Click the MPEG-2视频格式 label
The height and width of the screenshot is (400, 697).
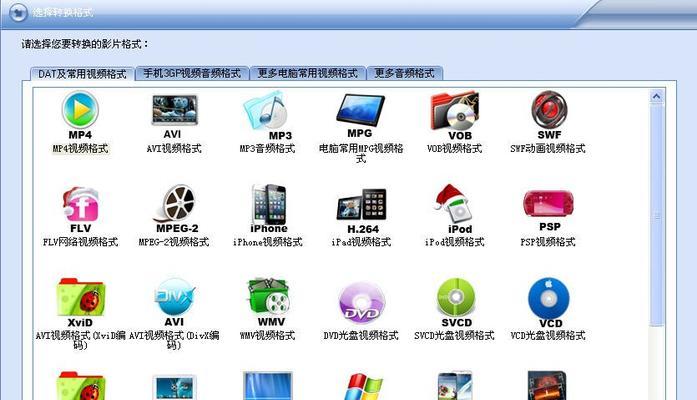click(174, 242)
